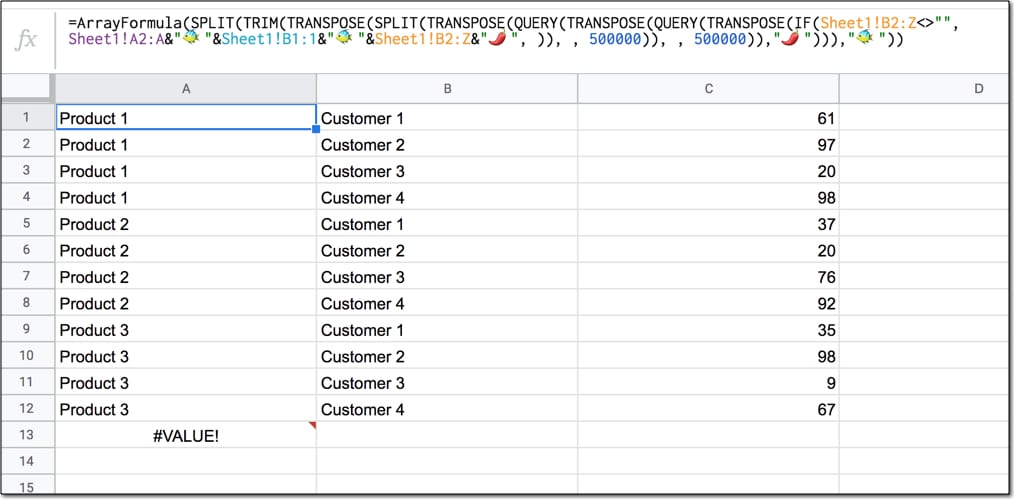The height and width of the screenshot is (499, 1014).
Task: Select row 2 header
Action: (x=27, y=144)
